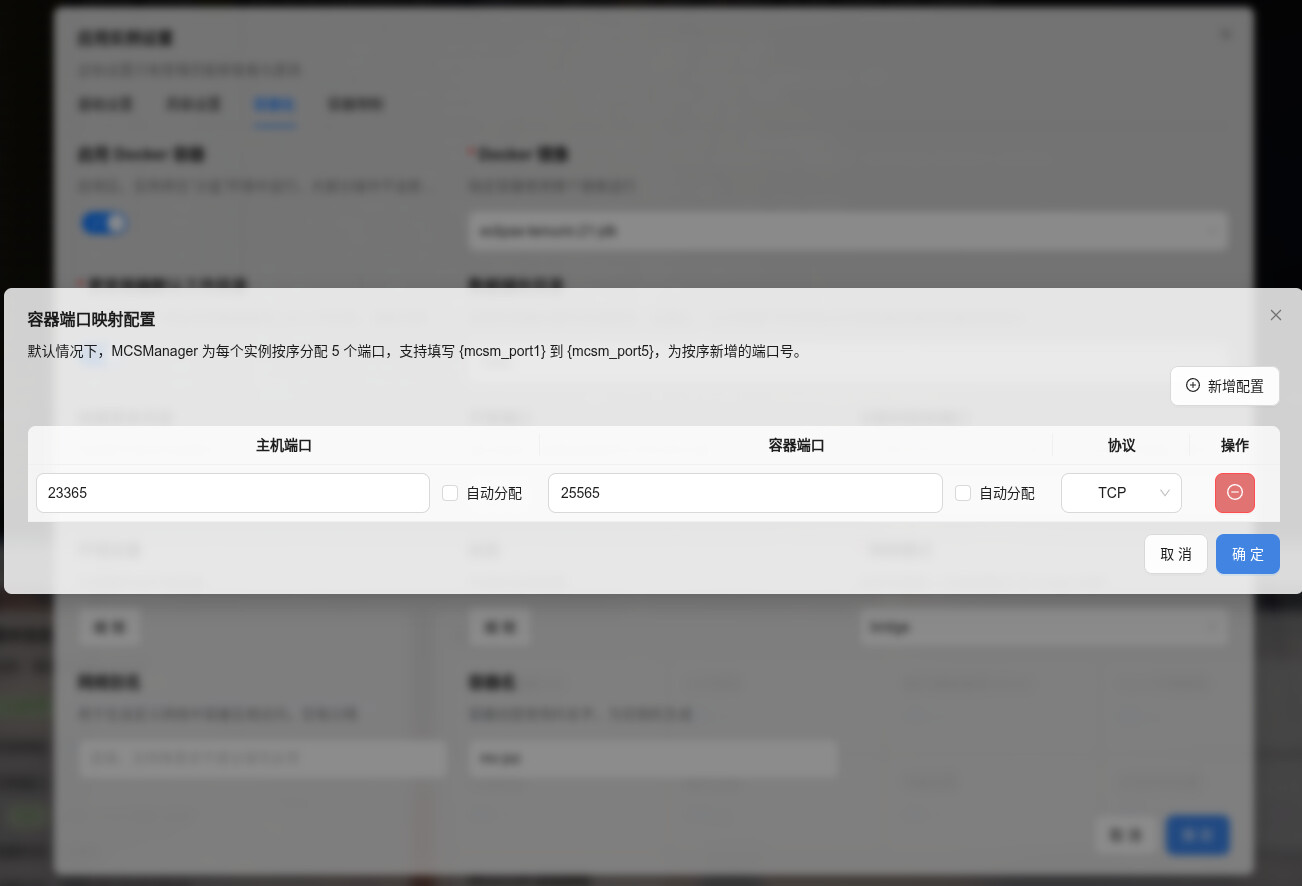Open the TCP protocol dropdown
The image size is (1302, 886).
1121,493
